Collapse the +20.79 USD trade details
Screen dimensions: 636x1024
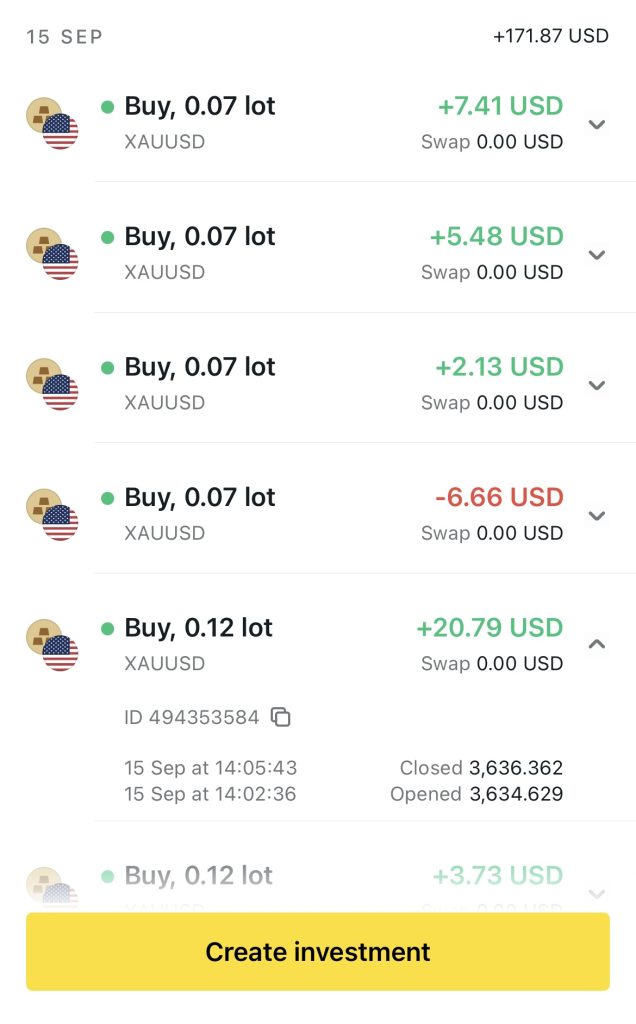(597, 645)
